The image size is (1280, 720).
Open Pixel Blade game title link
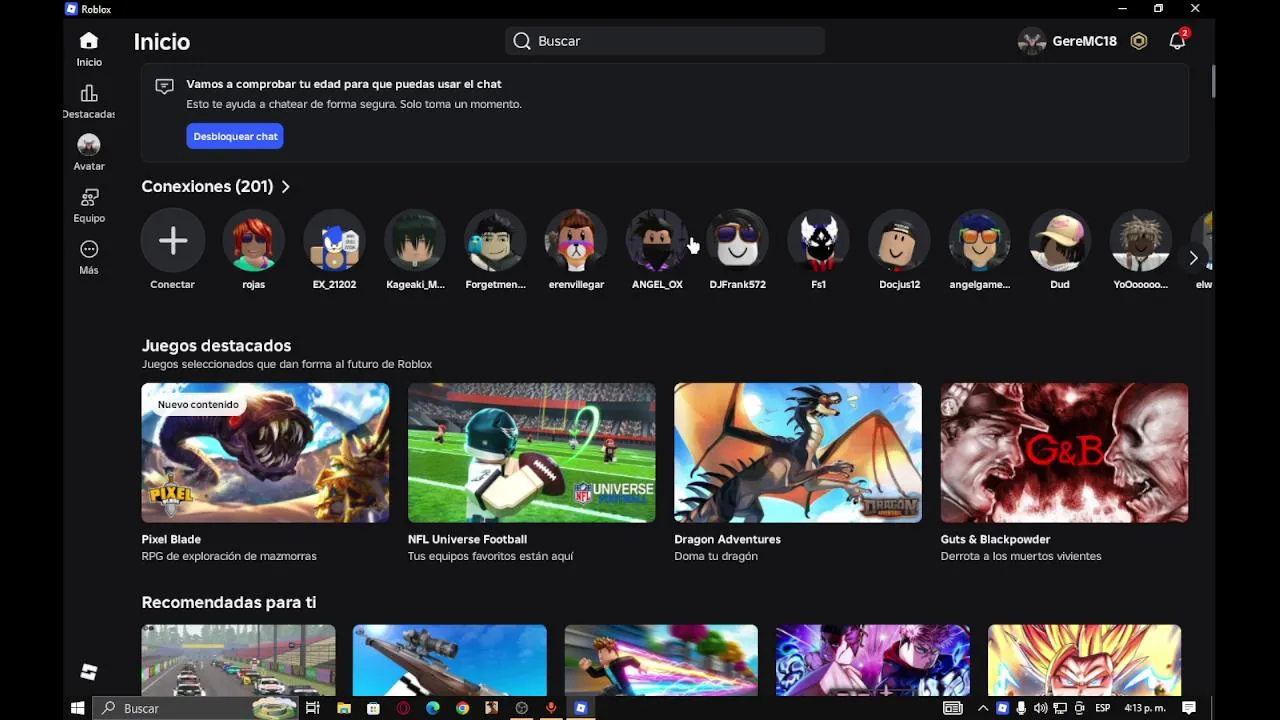[171, 539]
